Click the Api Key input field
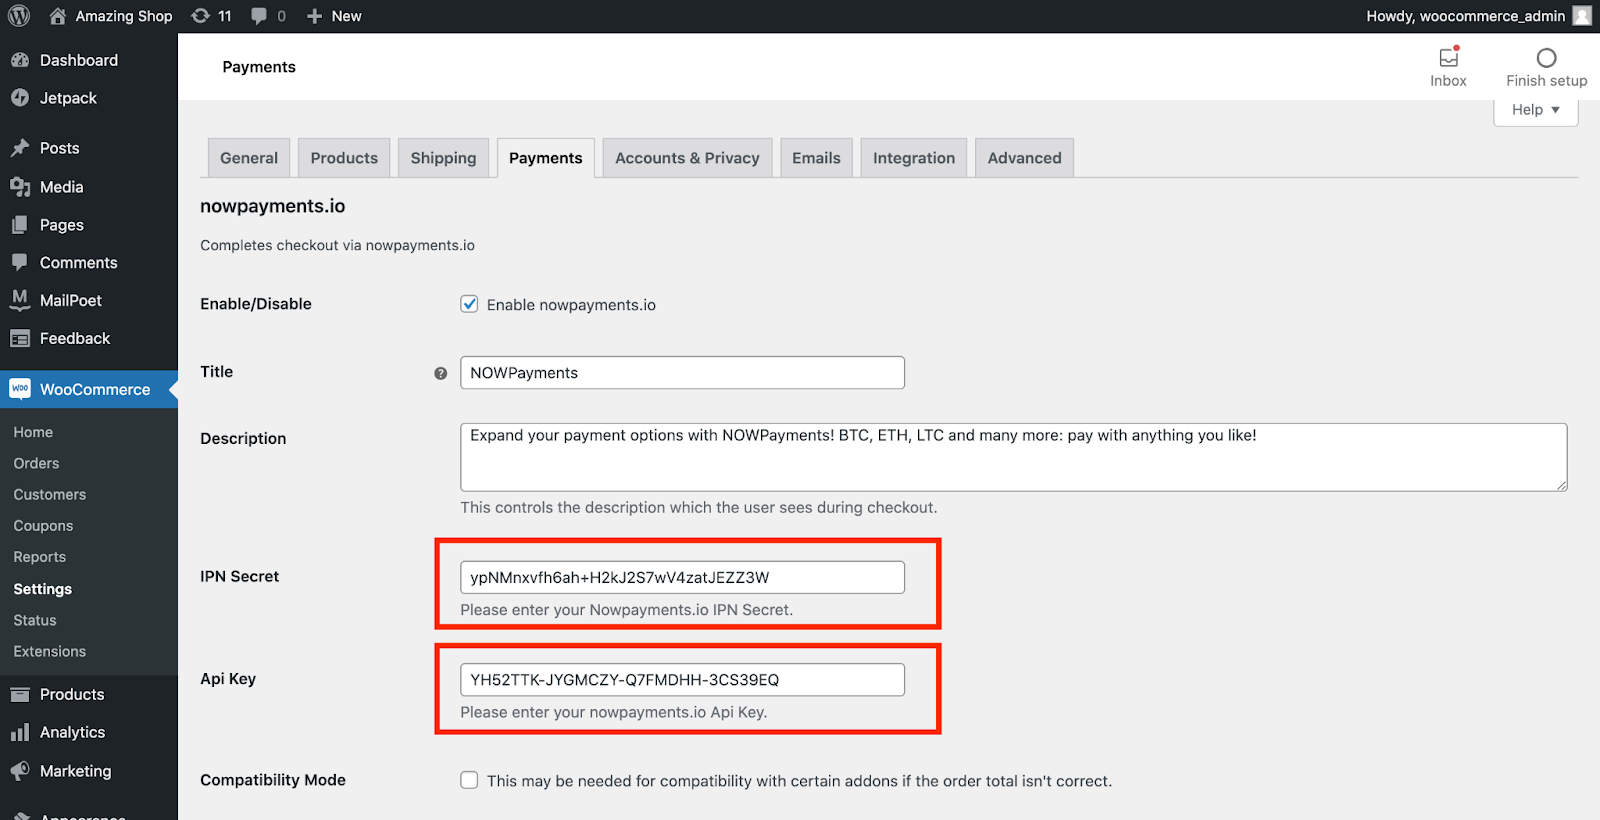1600x820 pixels. pos(682,680)
